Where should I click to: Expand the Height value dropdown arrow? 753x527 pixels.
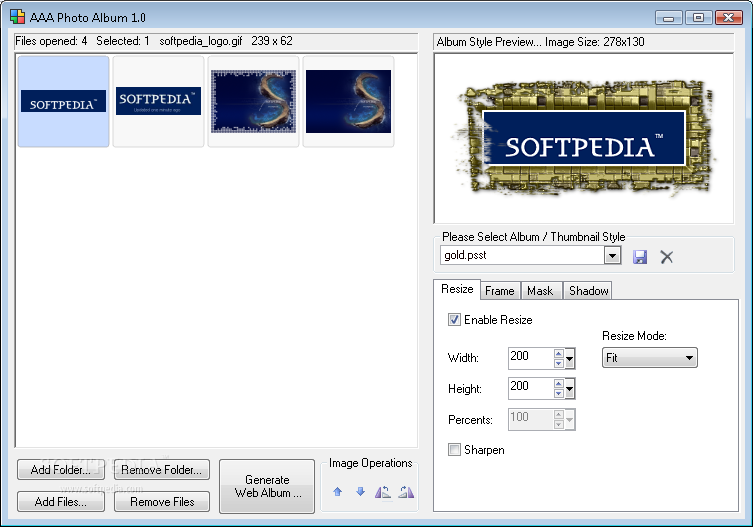coord(570,389)
